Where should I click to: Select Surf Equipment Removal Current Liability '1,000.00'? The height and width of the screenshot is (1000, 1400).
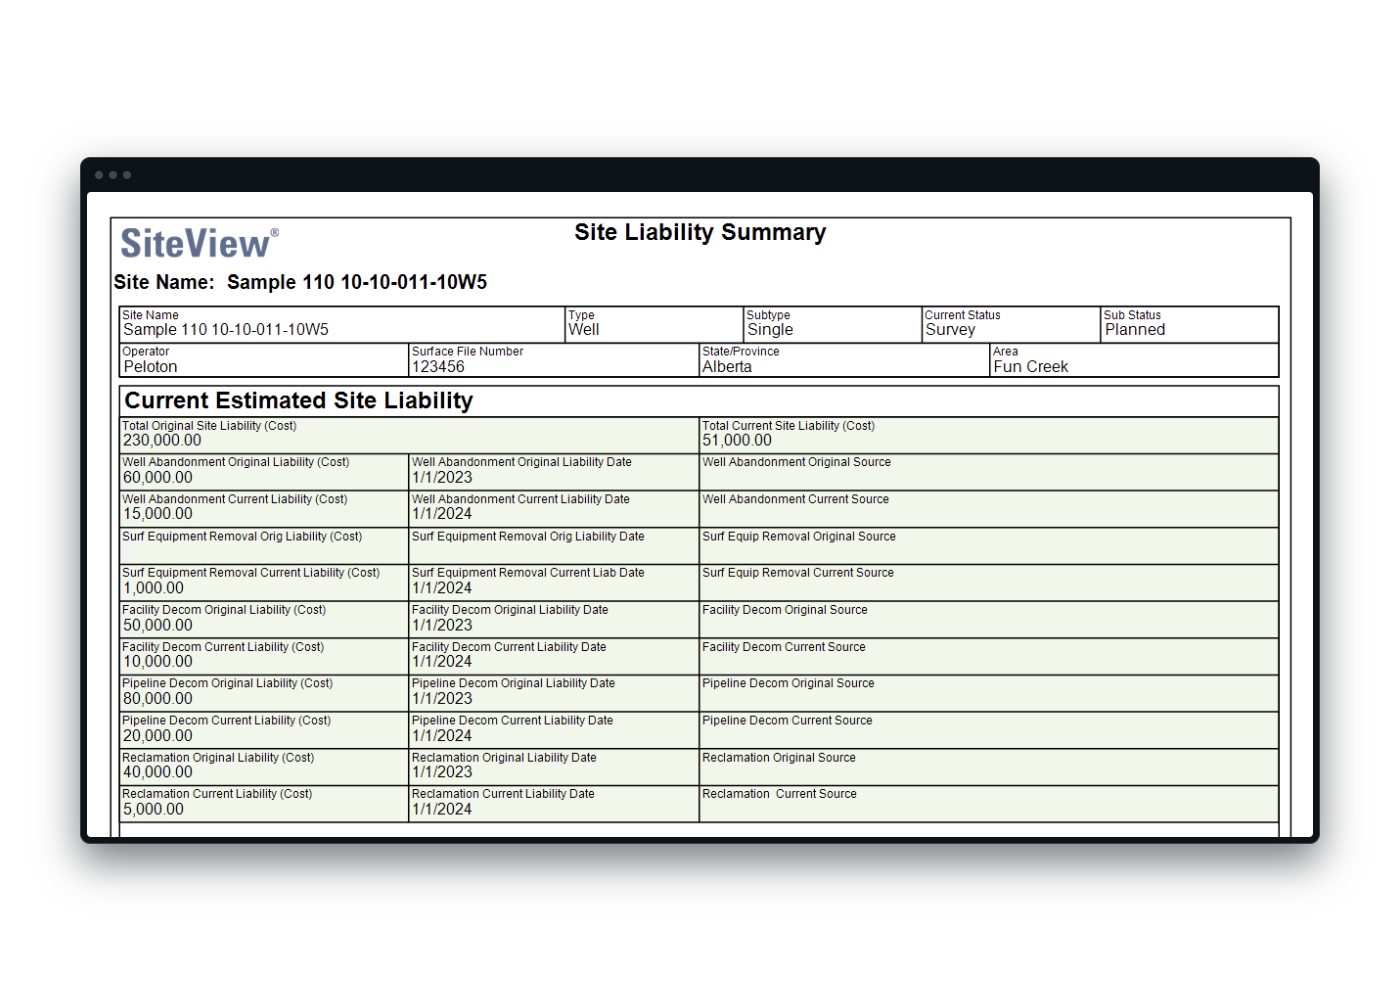[x=153, y=589]
